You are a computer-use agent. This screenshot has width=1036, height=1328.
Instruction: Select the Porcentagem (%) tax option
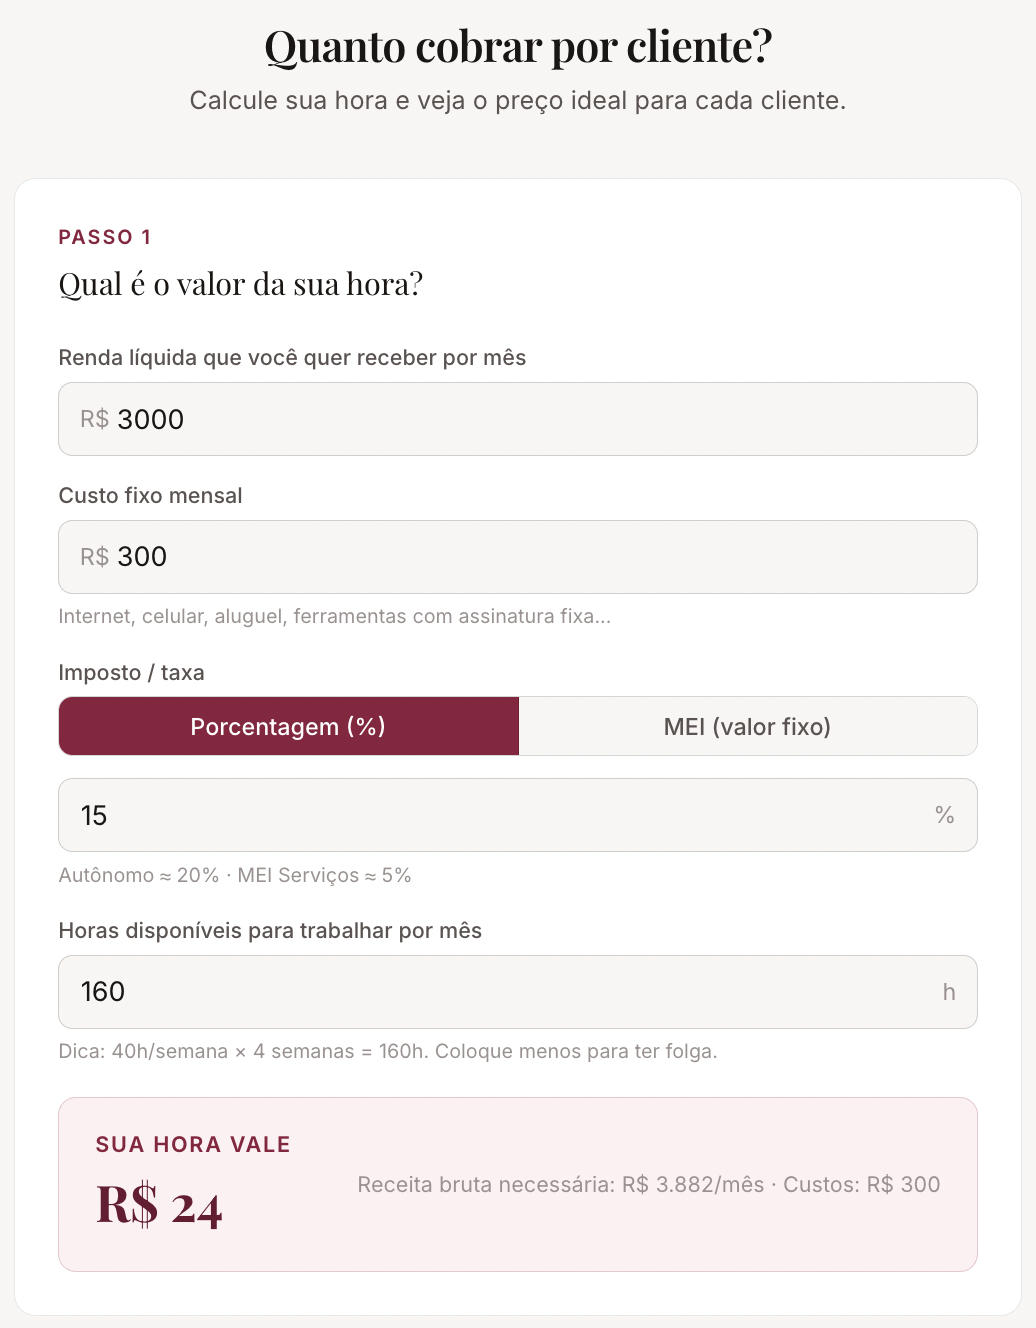click(289, 726)
